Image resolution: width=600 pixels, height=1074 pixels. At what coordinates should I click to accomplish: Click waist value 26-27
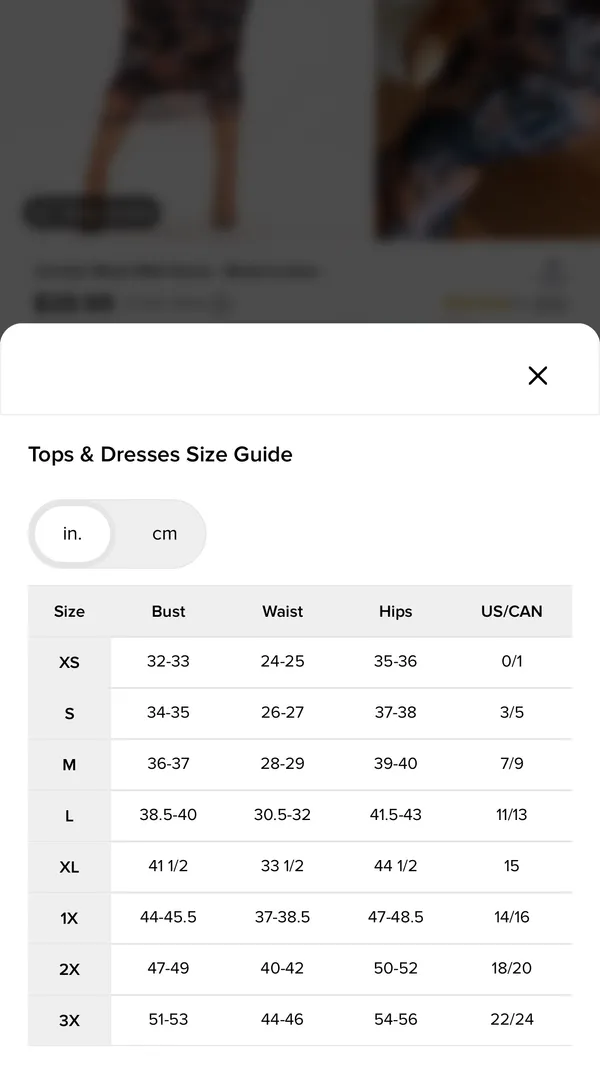coord(282,712)
